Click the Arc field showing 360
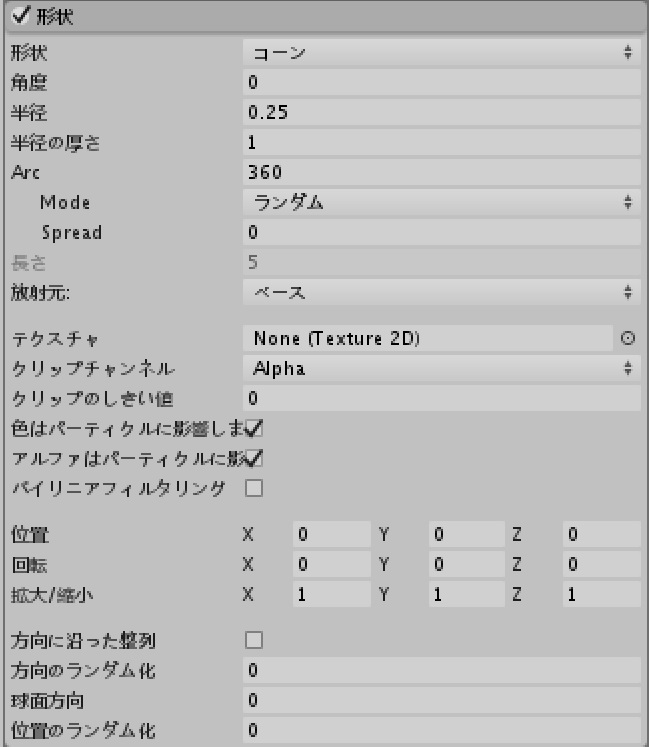The image size is (649, 747). click(x=440, y=173)
